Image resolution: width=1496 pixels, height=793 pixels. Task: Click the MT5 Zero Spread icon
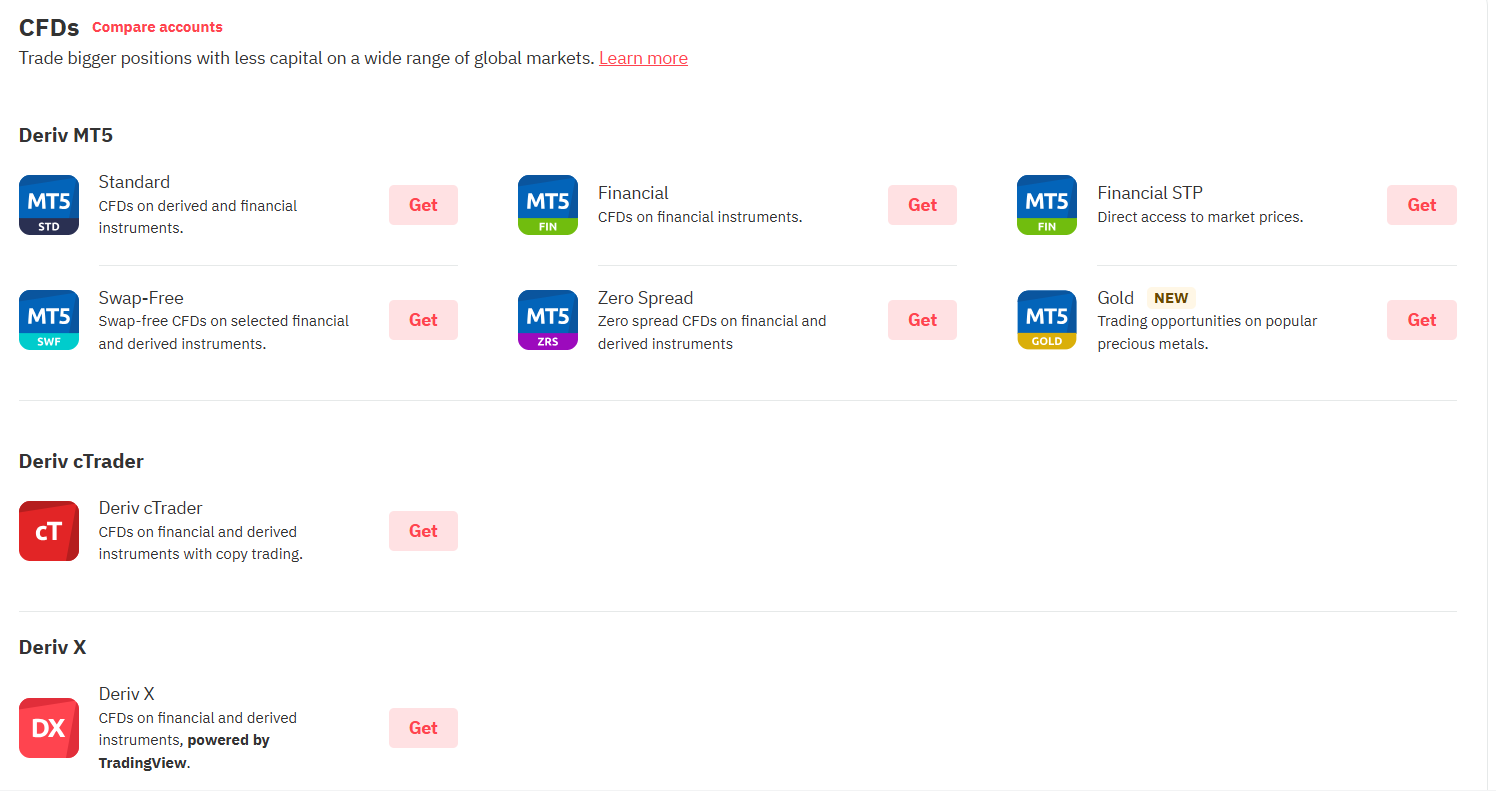point(548,320)
